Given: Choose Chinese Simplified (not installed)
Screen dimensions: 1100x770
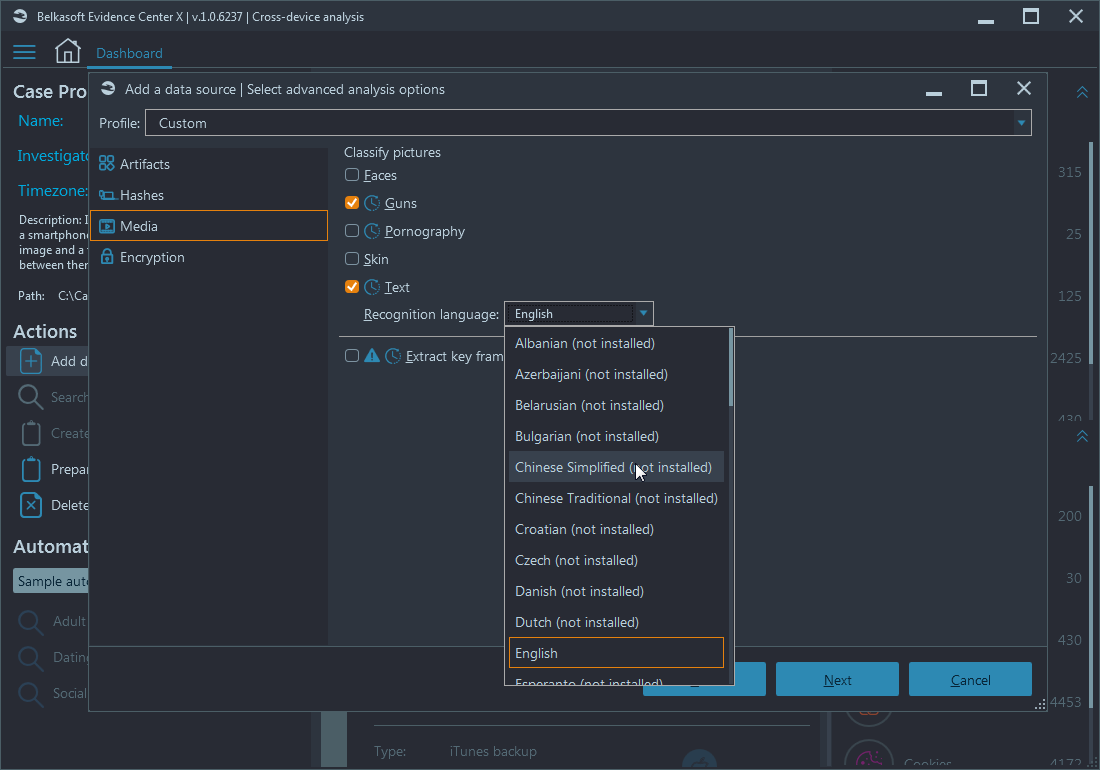Looking at the screenshot, I should click(616, 467).
